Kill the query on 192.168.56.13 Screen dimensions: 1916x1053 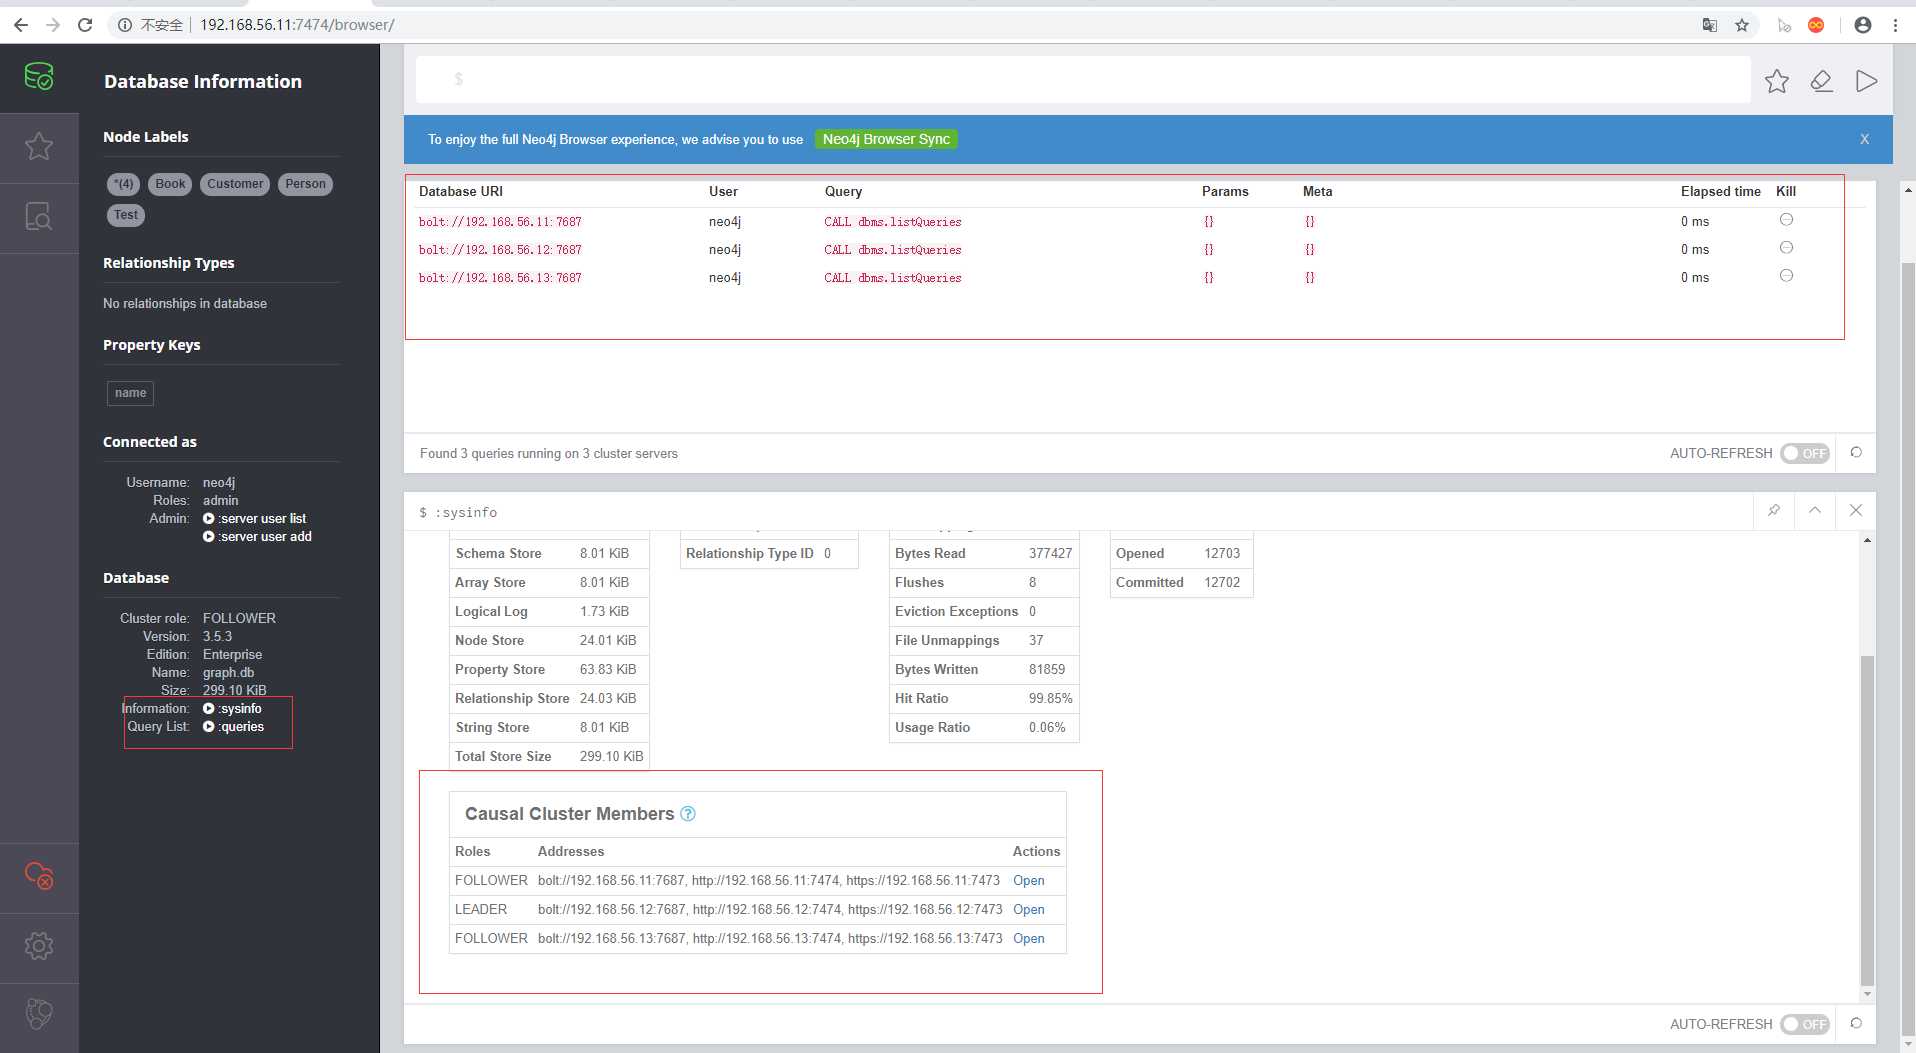[1786, 276]
